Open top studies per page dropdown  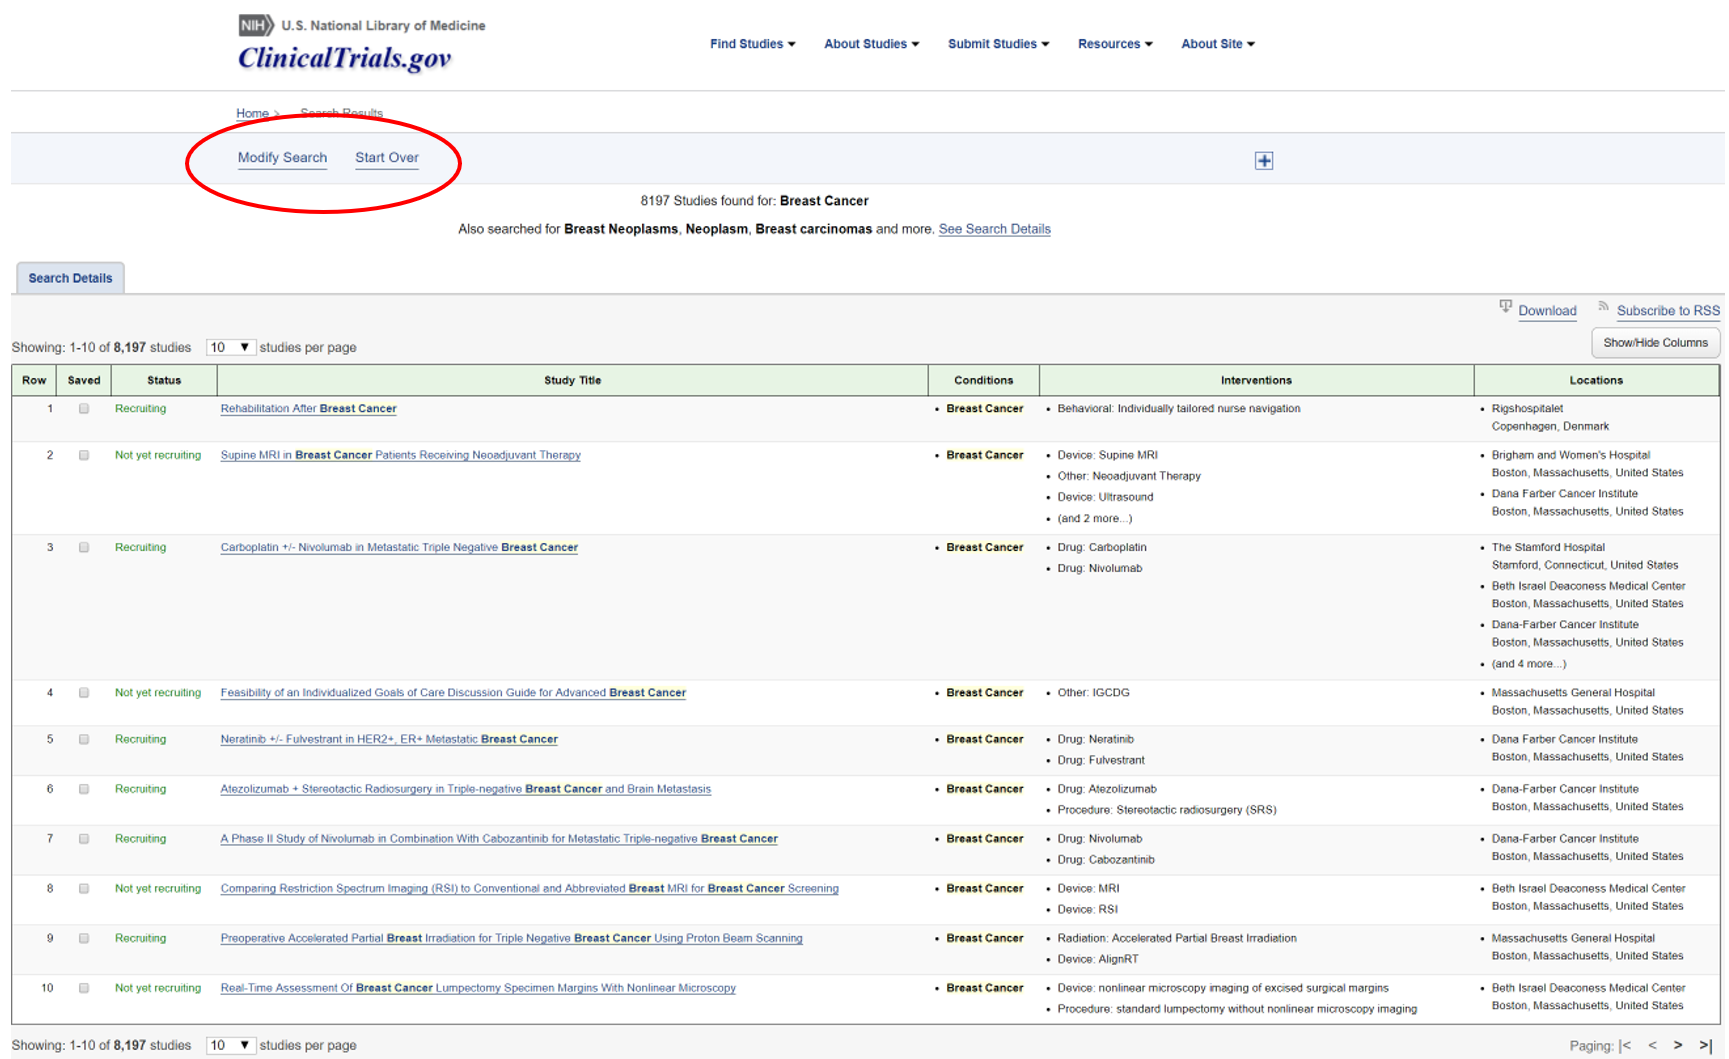(x=230, y=348)
